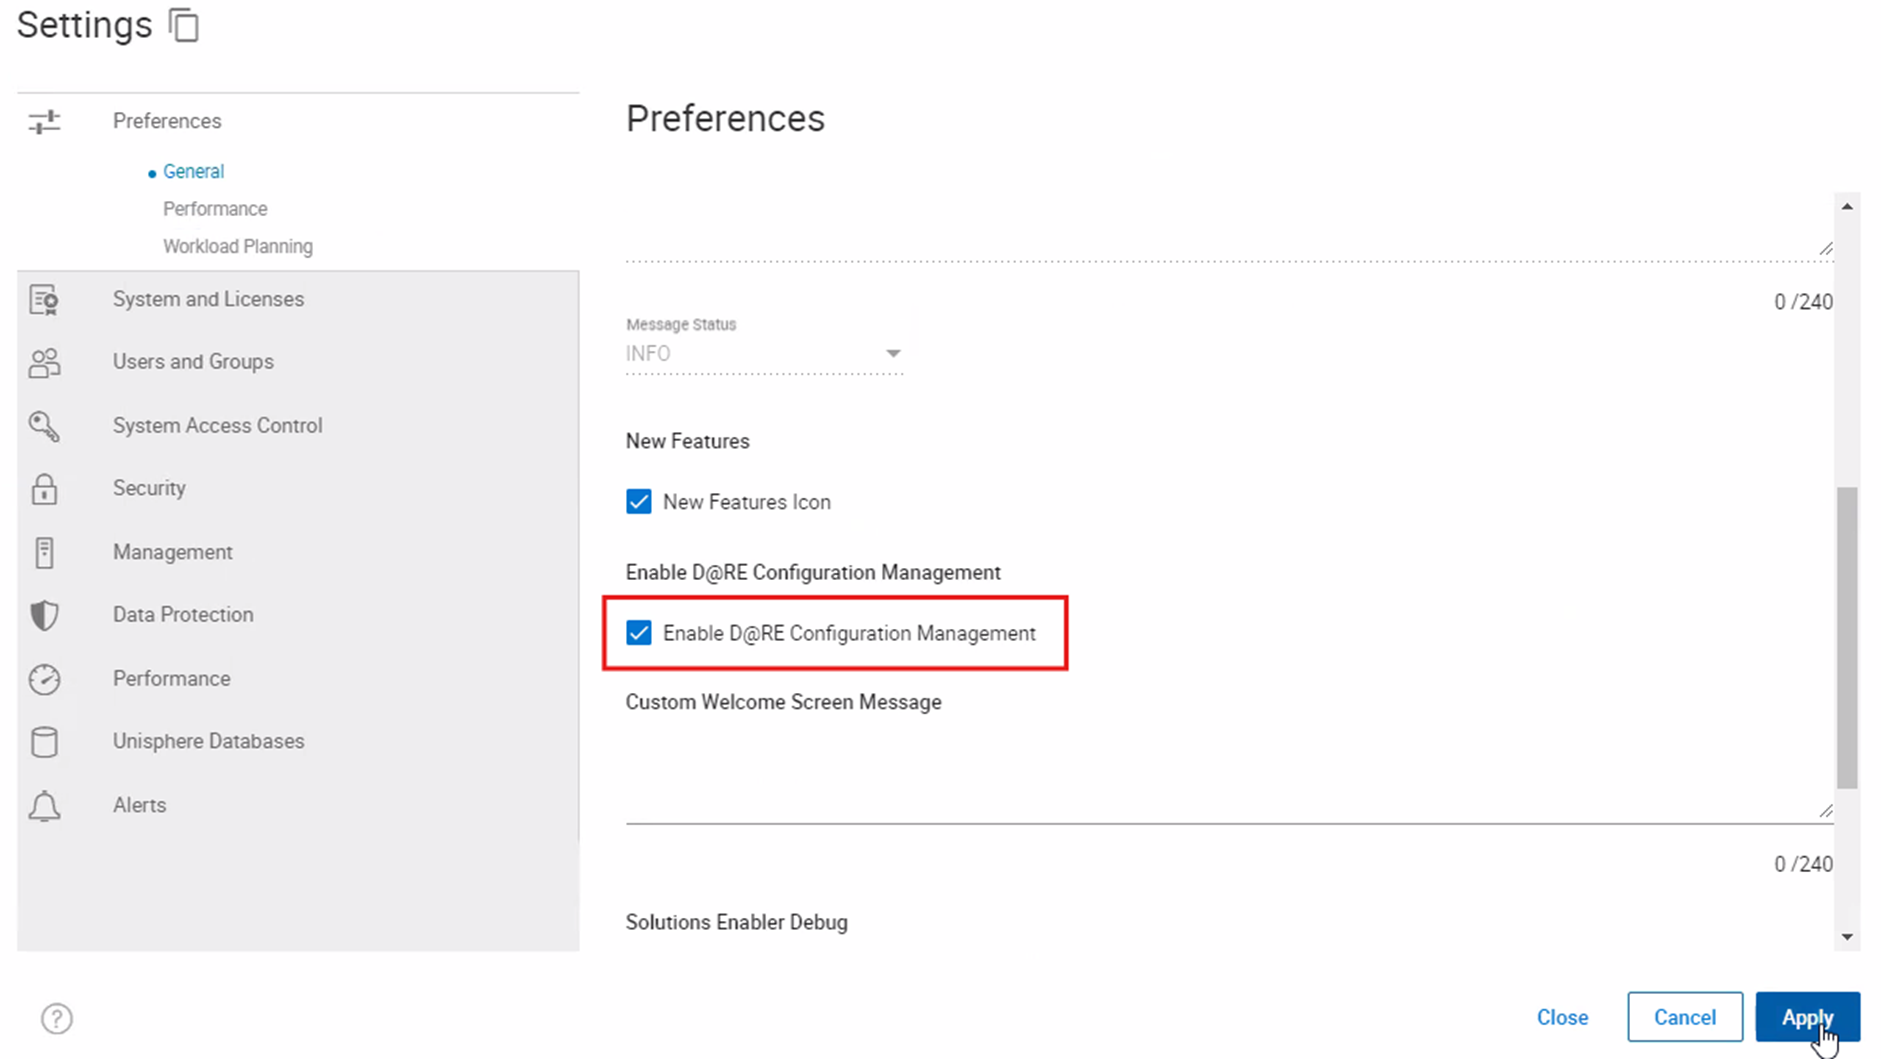Click the copy icon beside Settings title
The height and width of the screenshot is (1059, 1881).
(x=184, y=25)
